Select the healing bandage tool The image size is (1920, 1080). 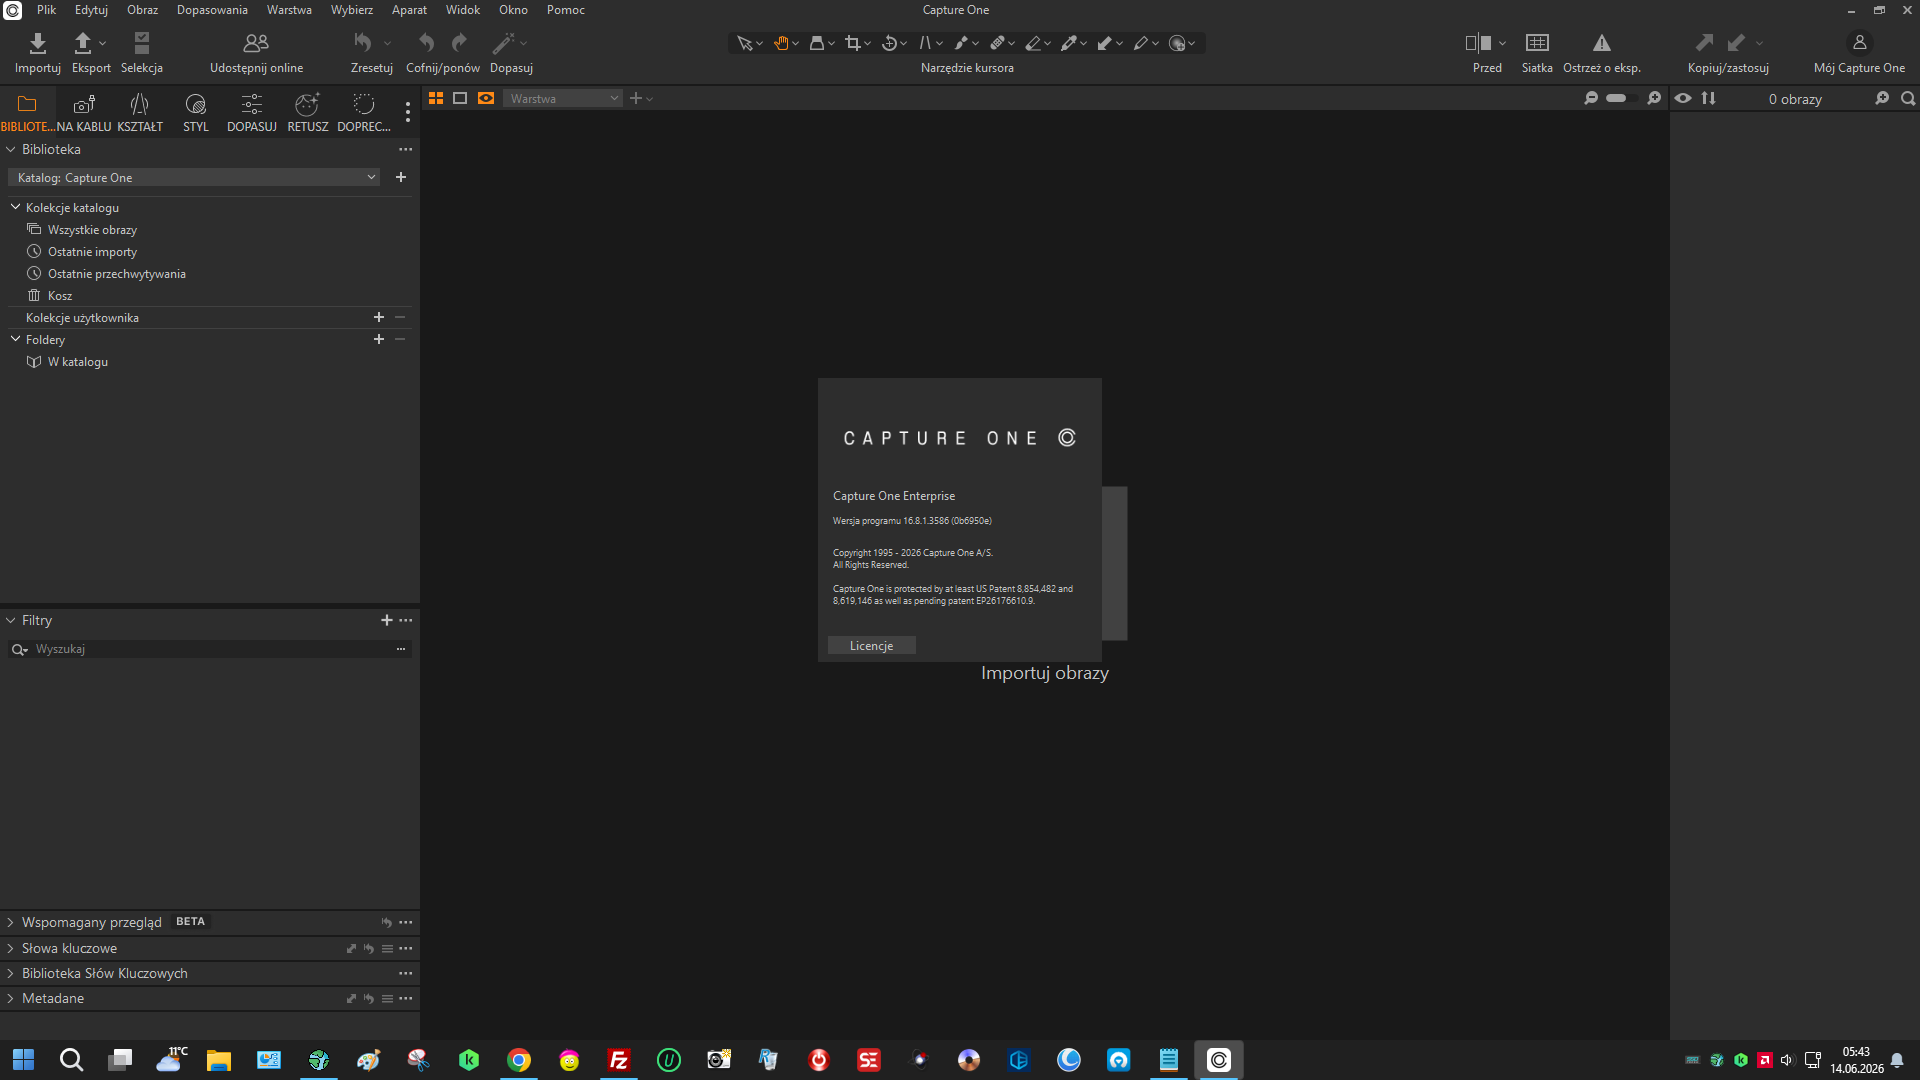tap(997, 43)
